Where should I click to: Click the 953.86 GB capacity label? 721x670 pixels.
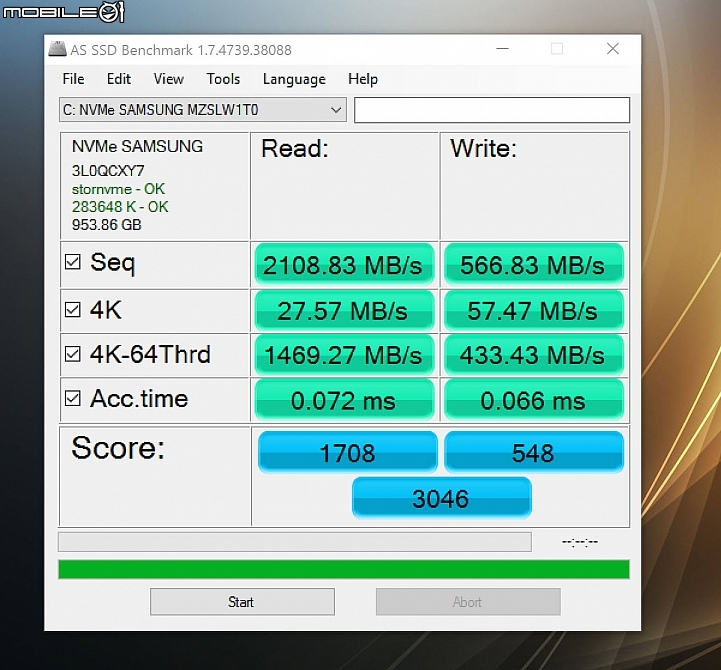point(107,225)
